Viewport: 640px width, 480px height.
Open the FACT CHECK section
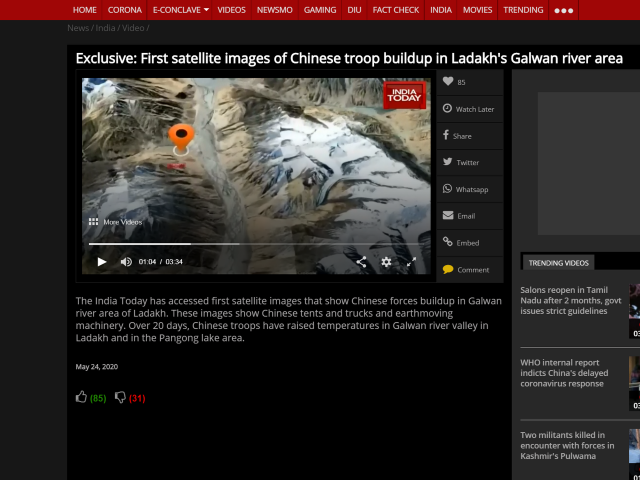pyautogui.click(x=396, y=10)
